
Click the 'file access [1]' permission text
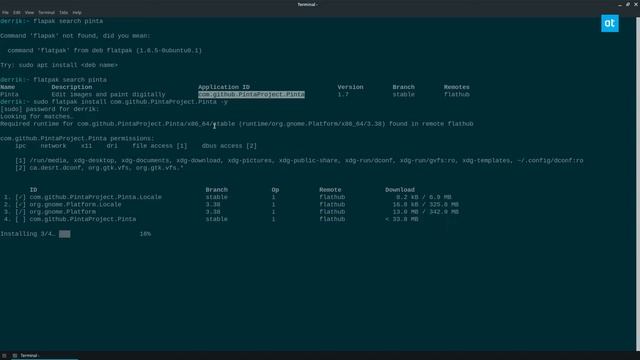(x=160, y=146)
